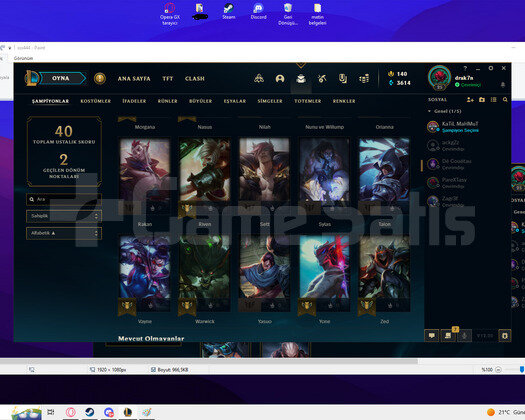Open the Your Shop cards icon in top bar
The width and height of the screenshot is (525, 420).
tap(343, 79)
